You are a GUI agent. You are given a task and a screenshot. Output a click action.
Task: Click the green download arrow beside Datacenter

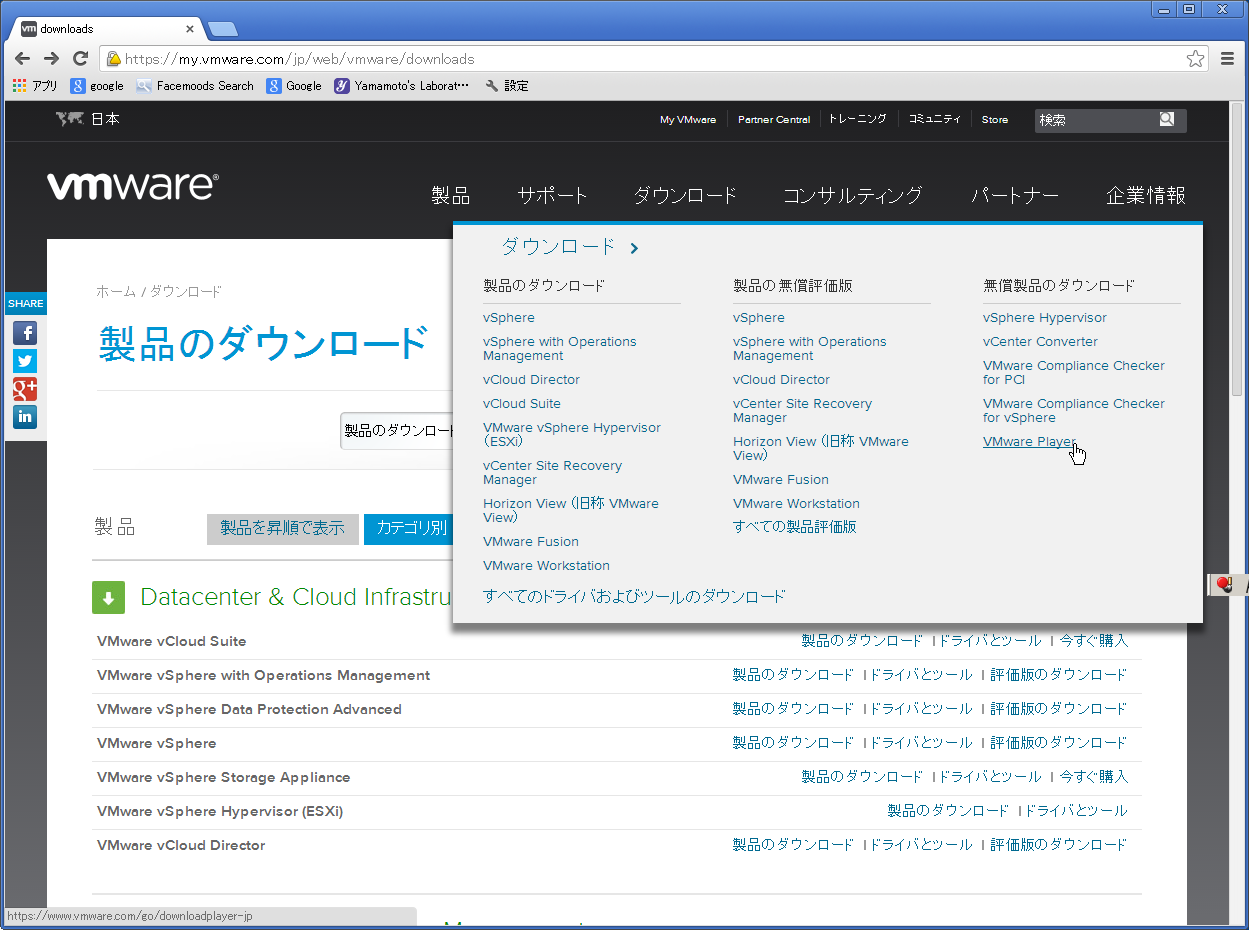(x=108, y=597)
